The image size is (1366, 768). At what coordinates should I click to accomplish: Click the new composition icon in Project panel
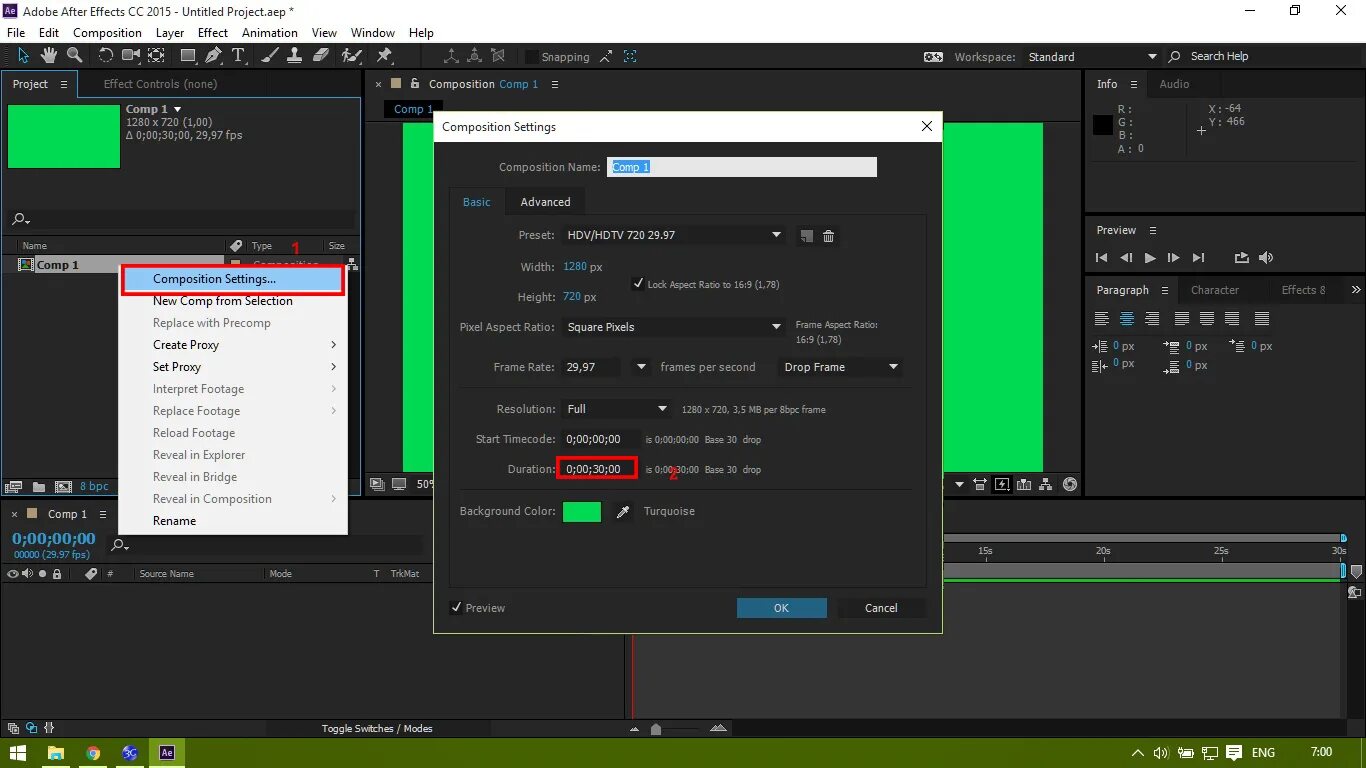(x=63, y=486)
